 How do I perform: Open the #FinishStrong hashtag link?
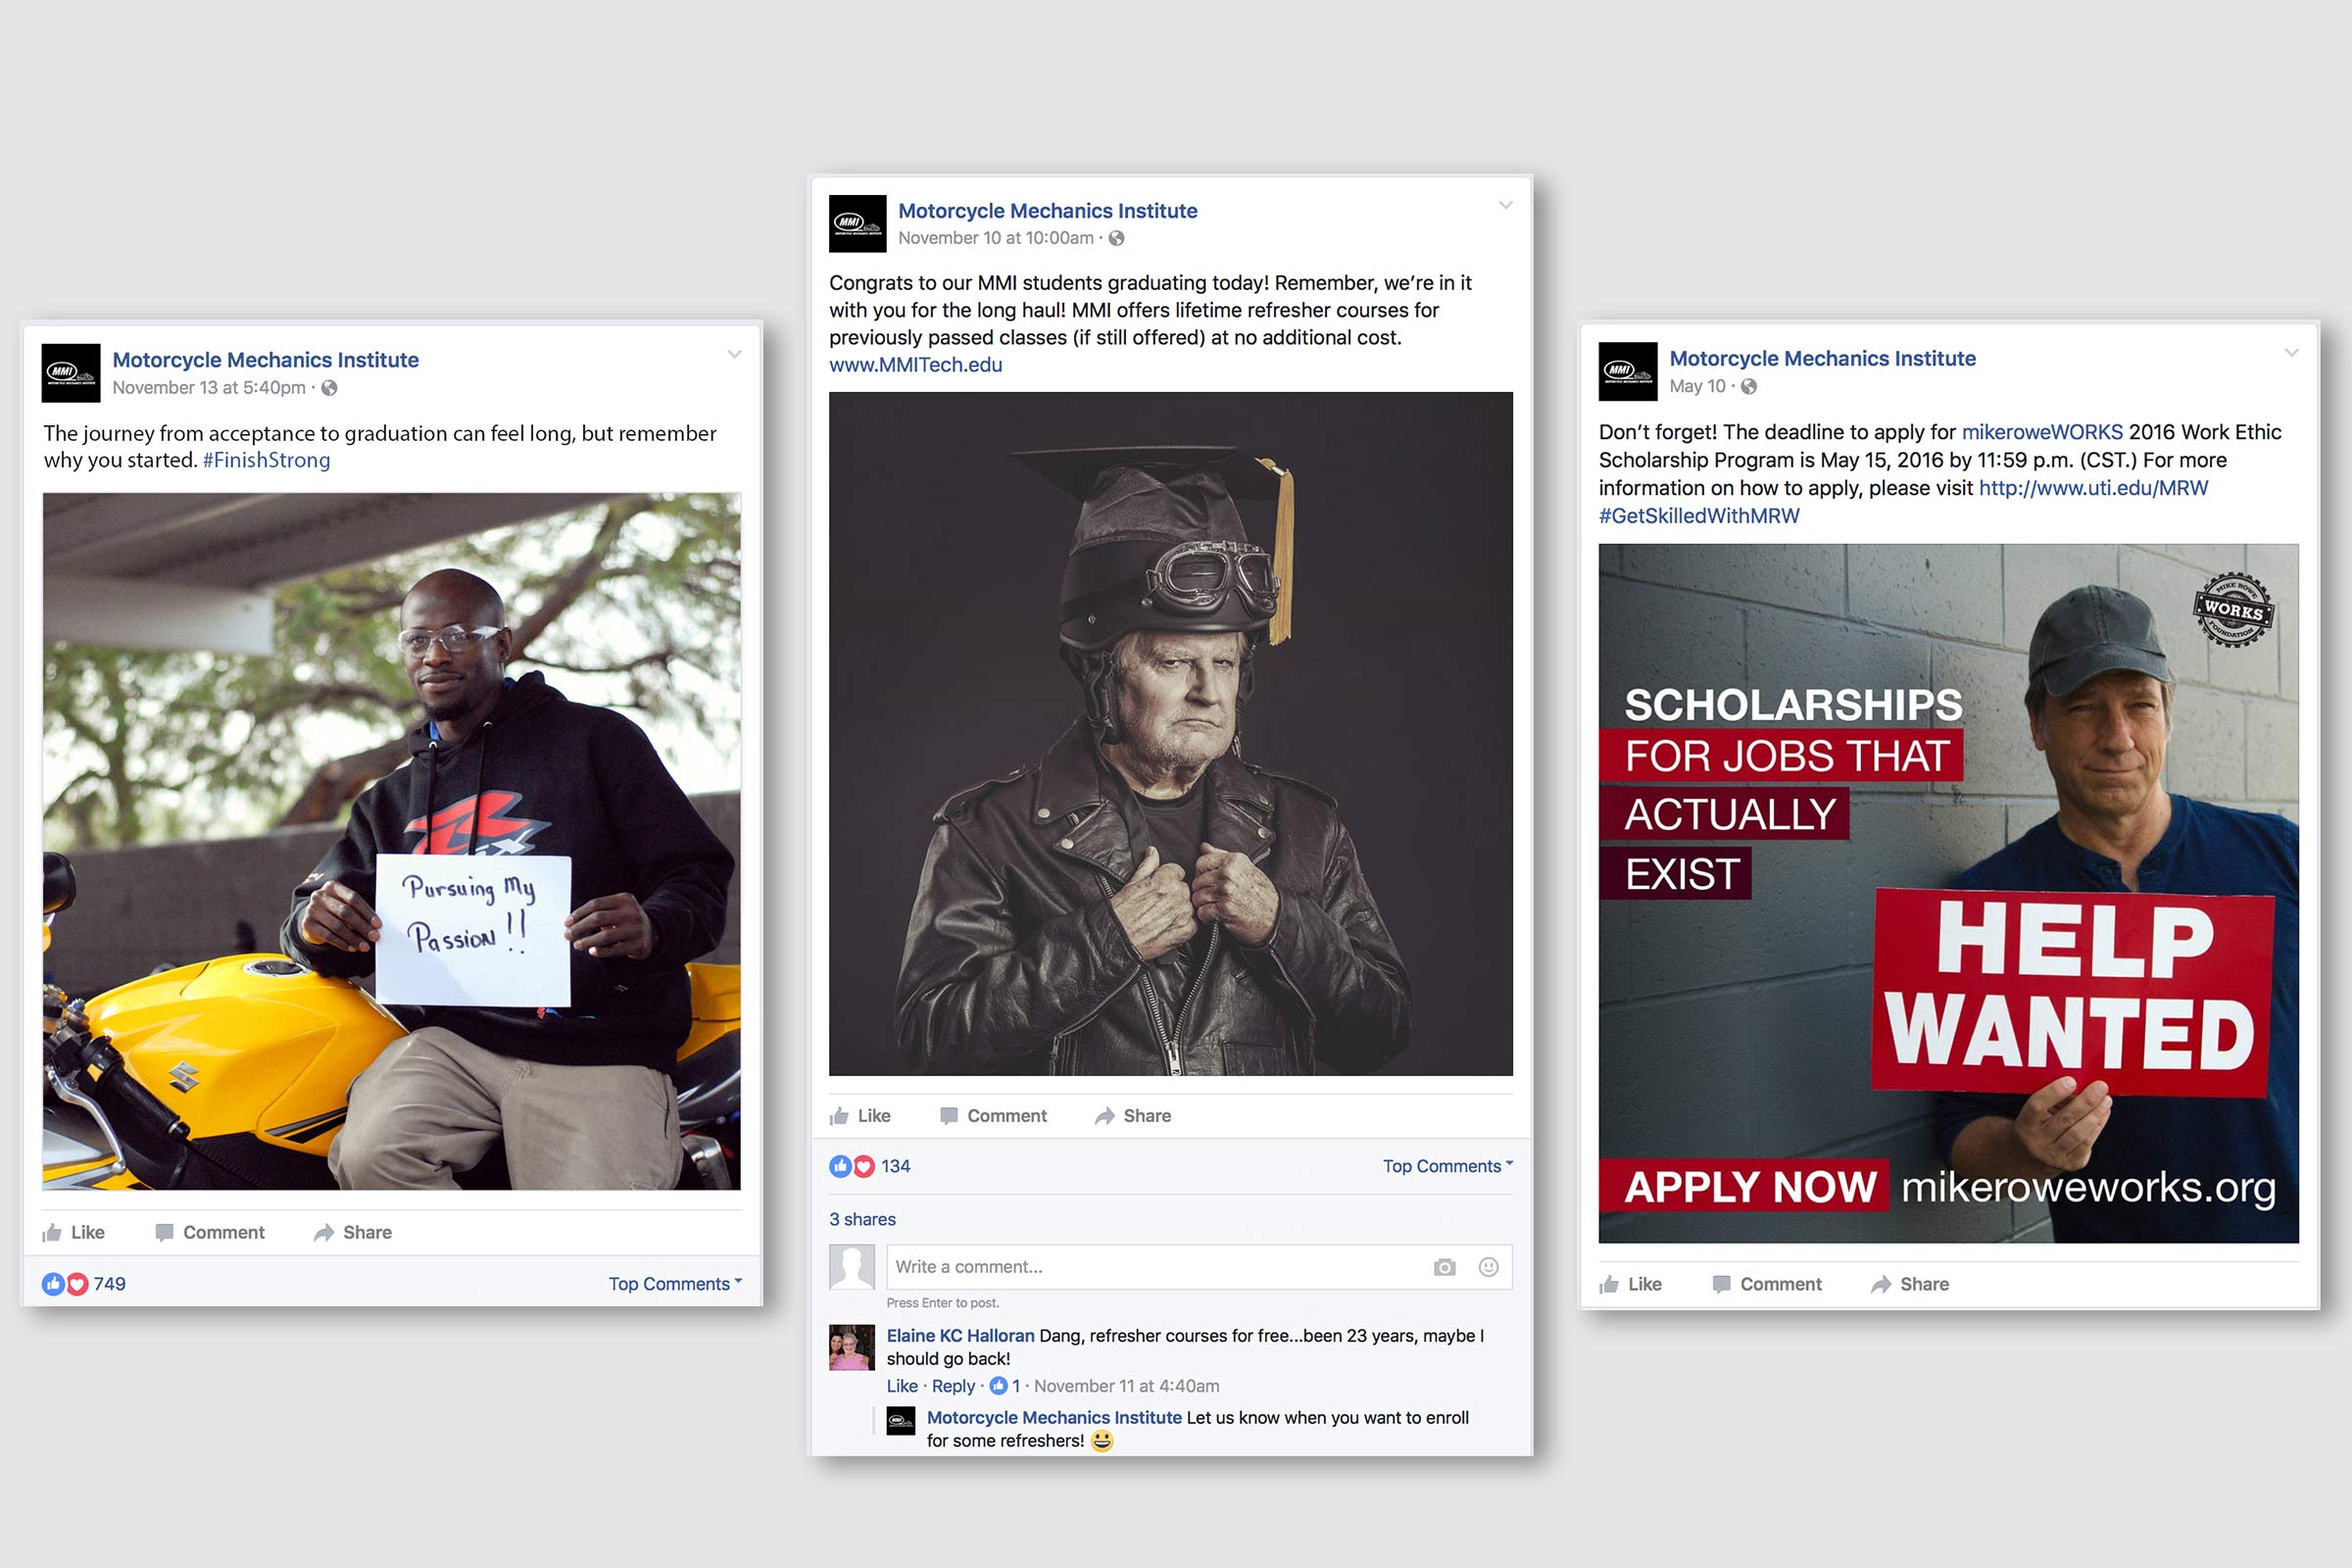tap(266, 460)
